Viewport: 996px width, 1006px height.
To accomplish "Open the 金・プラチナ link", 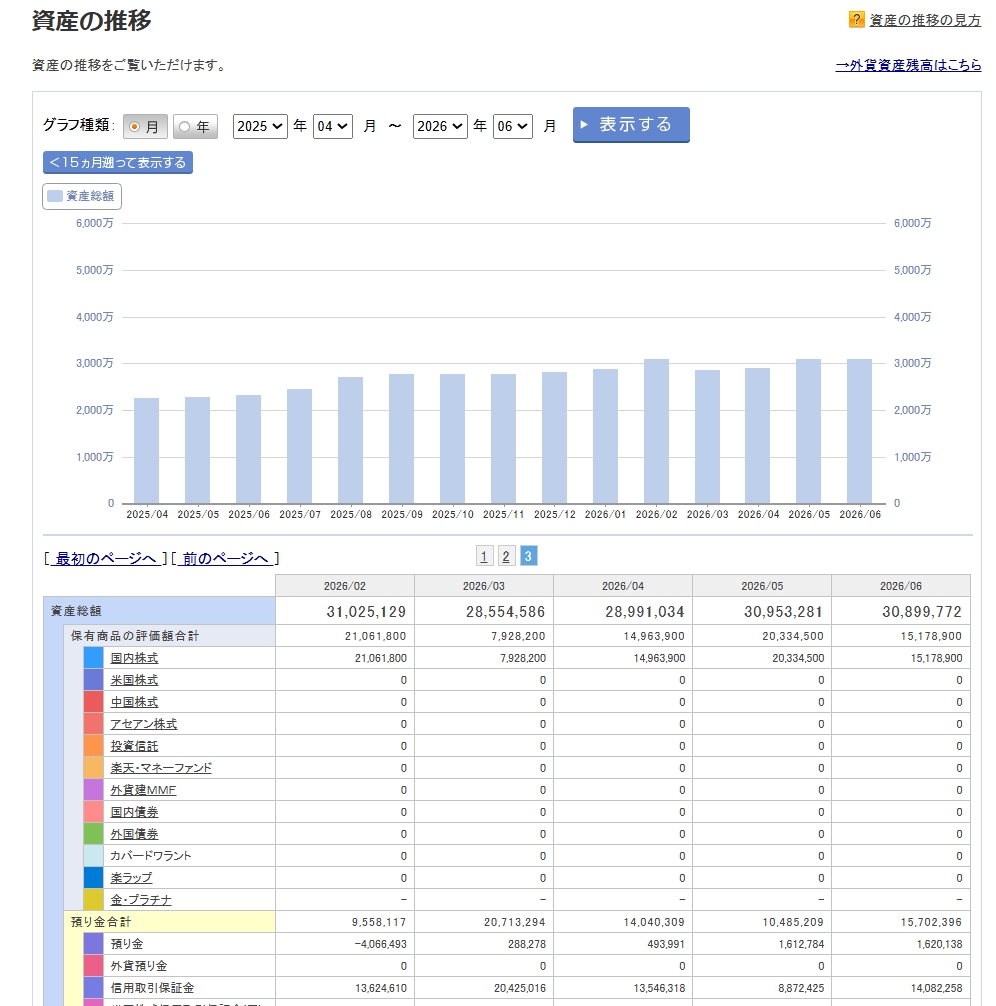I will pyautogui.click(x=141, y=899).
